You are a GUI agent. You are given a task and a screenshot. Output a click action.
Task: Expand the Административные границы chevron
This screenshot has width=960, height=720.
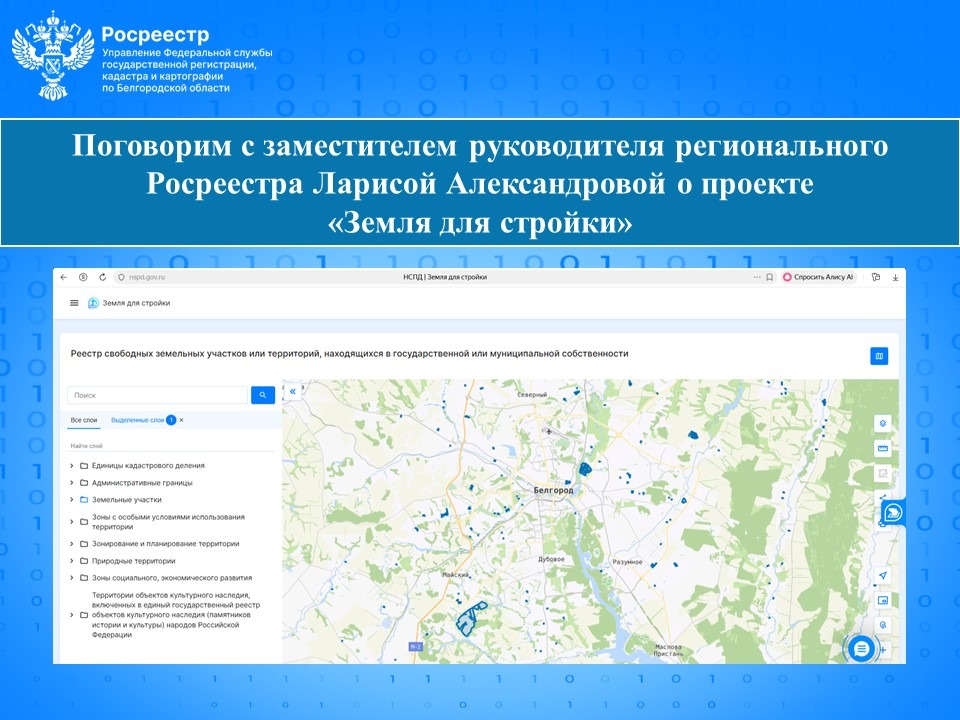point(72,483)
